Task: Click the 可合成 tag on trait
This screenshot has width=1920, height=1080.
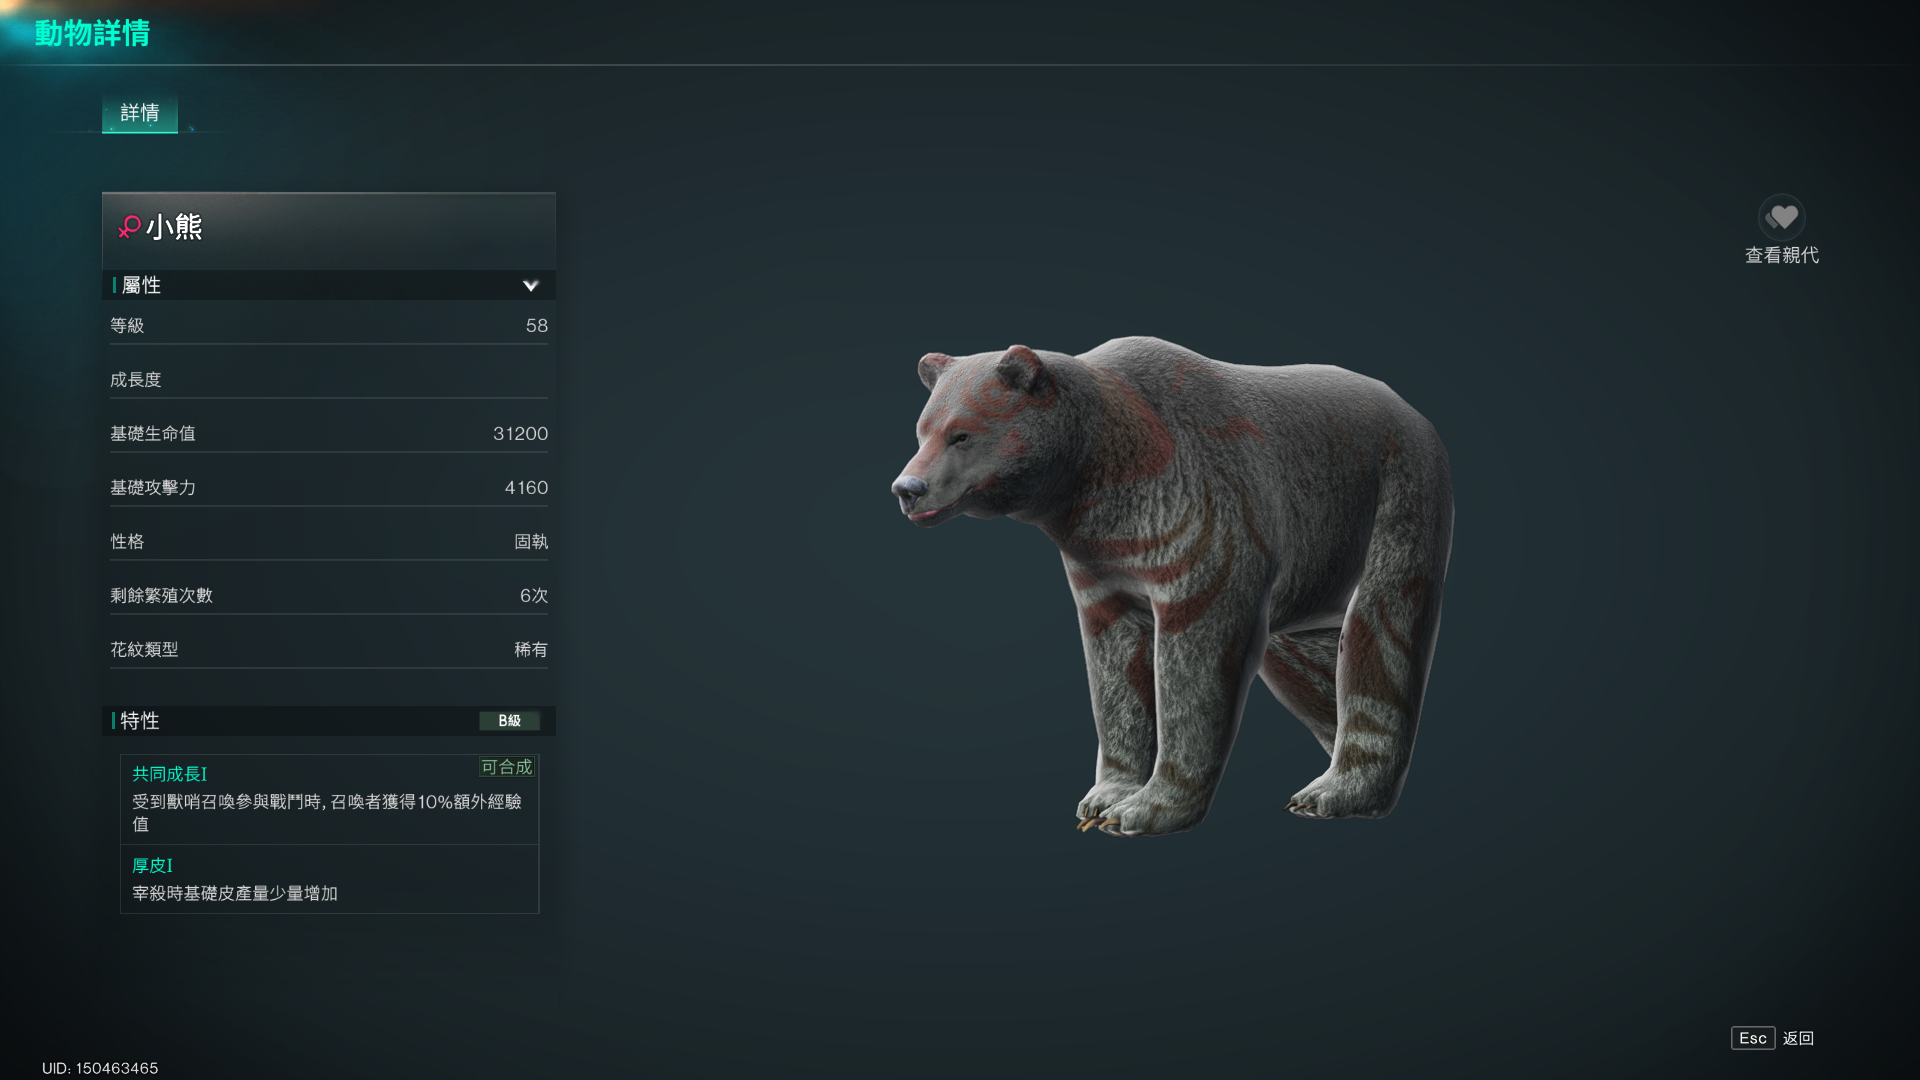Action: click(x=506, y=767)
